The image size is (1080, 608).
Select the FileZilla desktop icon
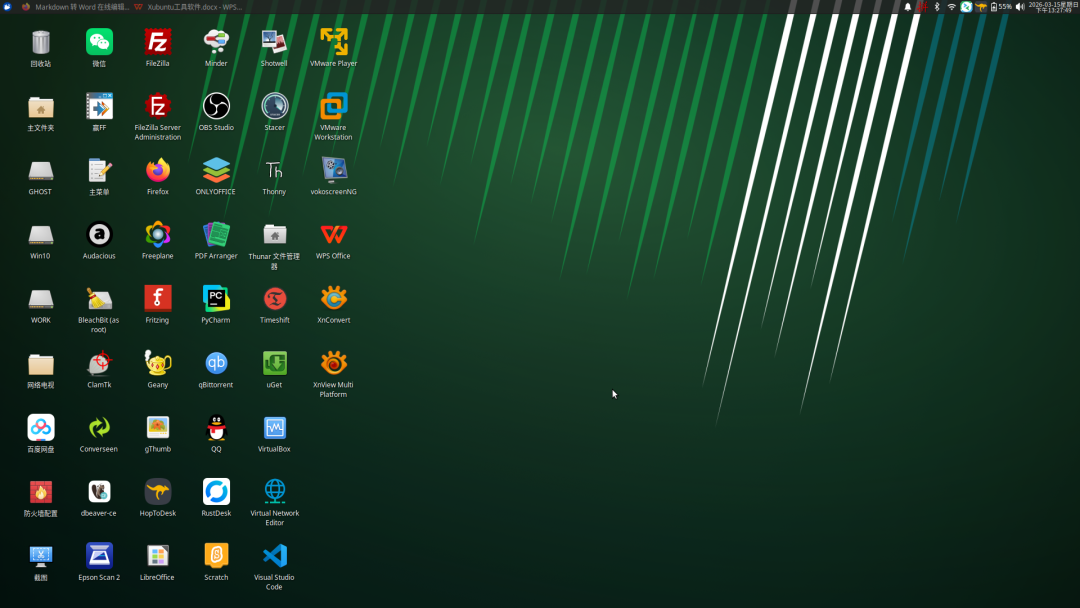click(x=158, y=48)
